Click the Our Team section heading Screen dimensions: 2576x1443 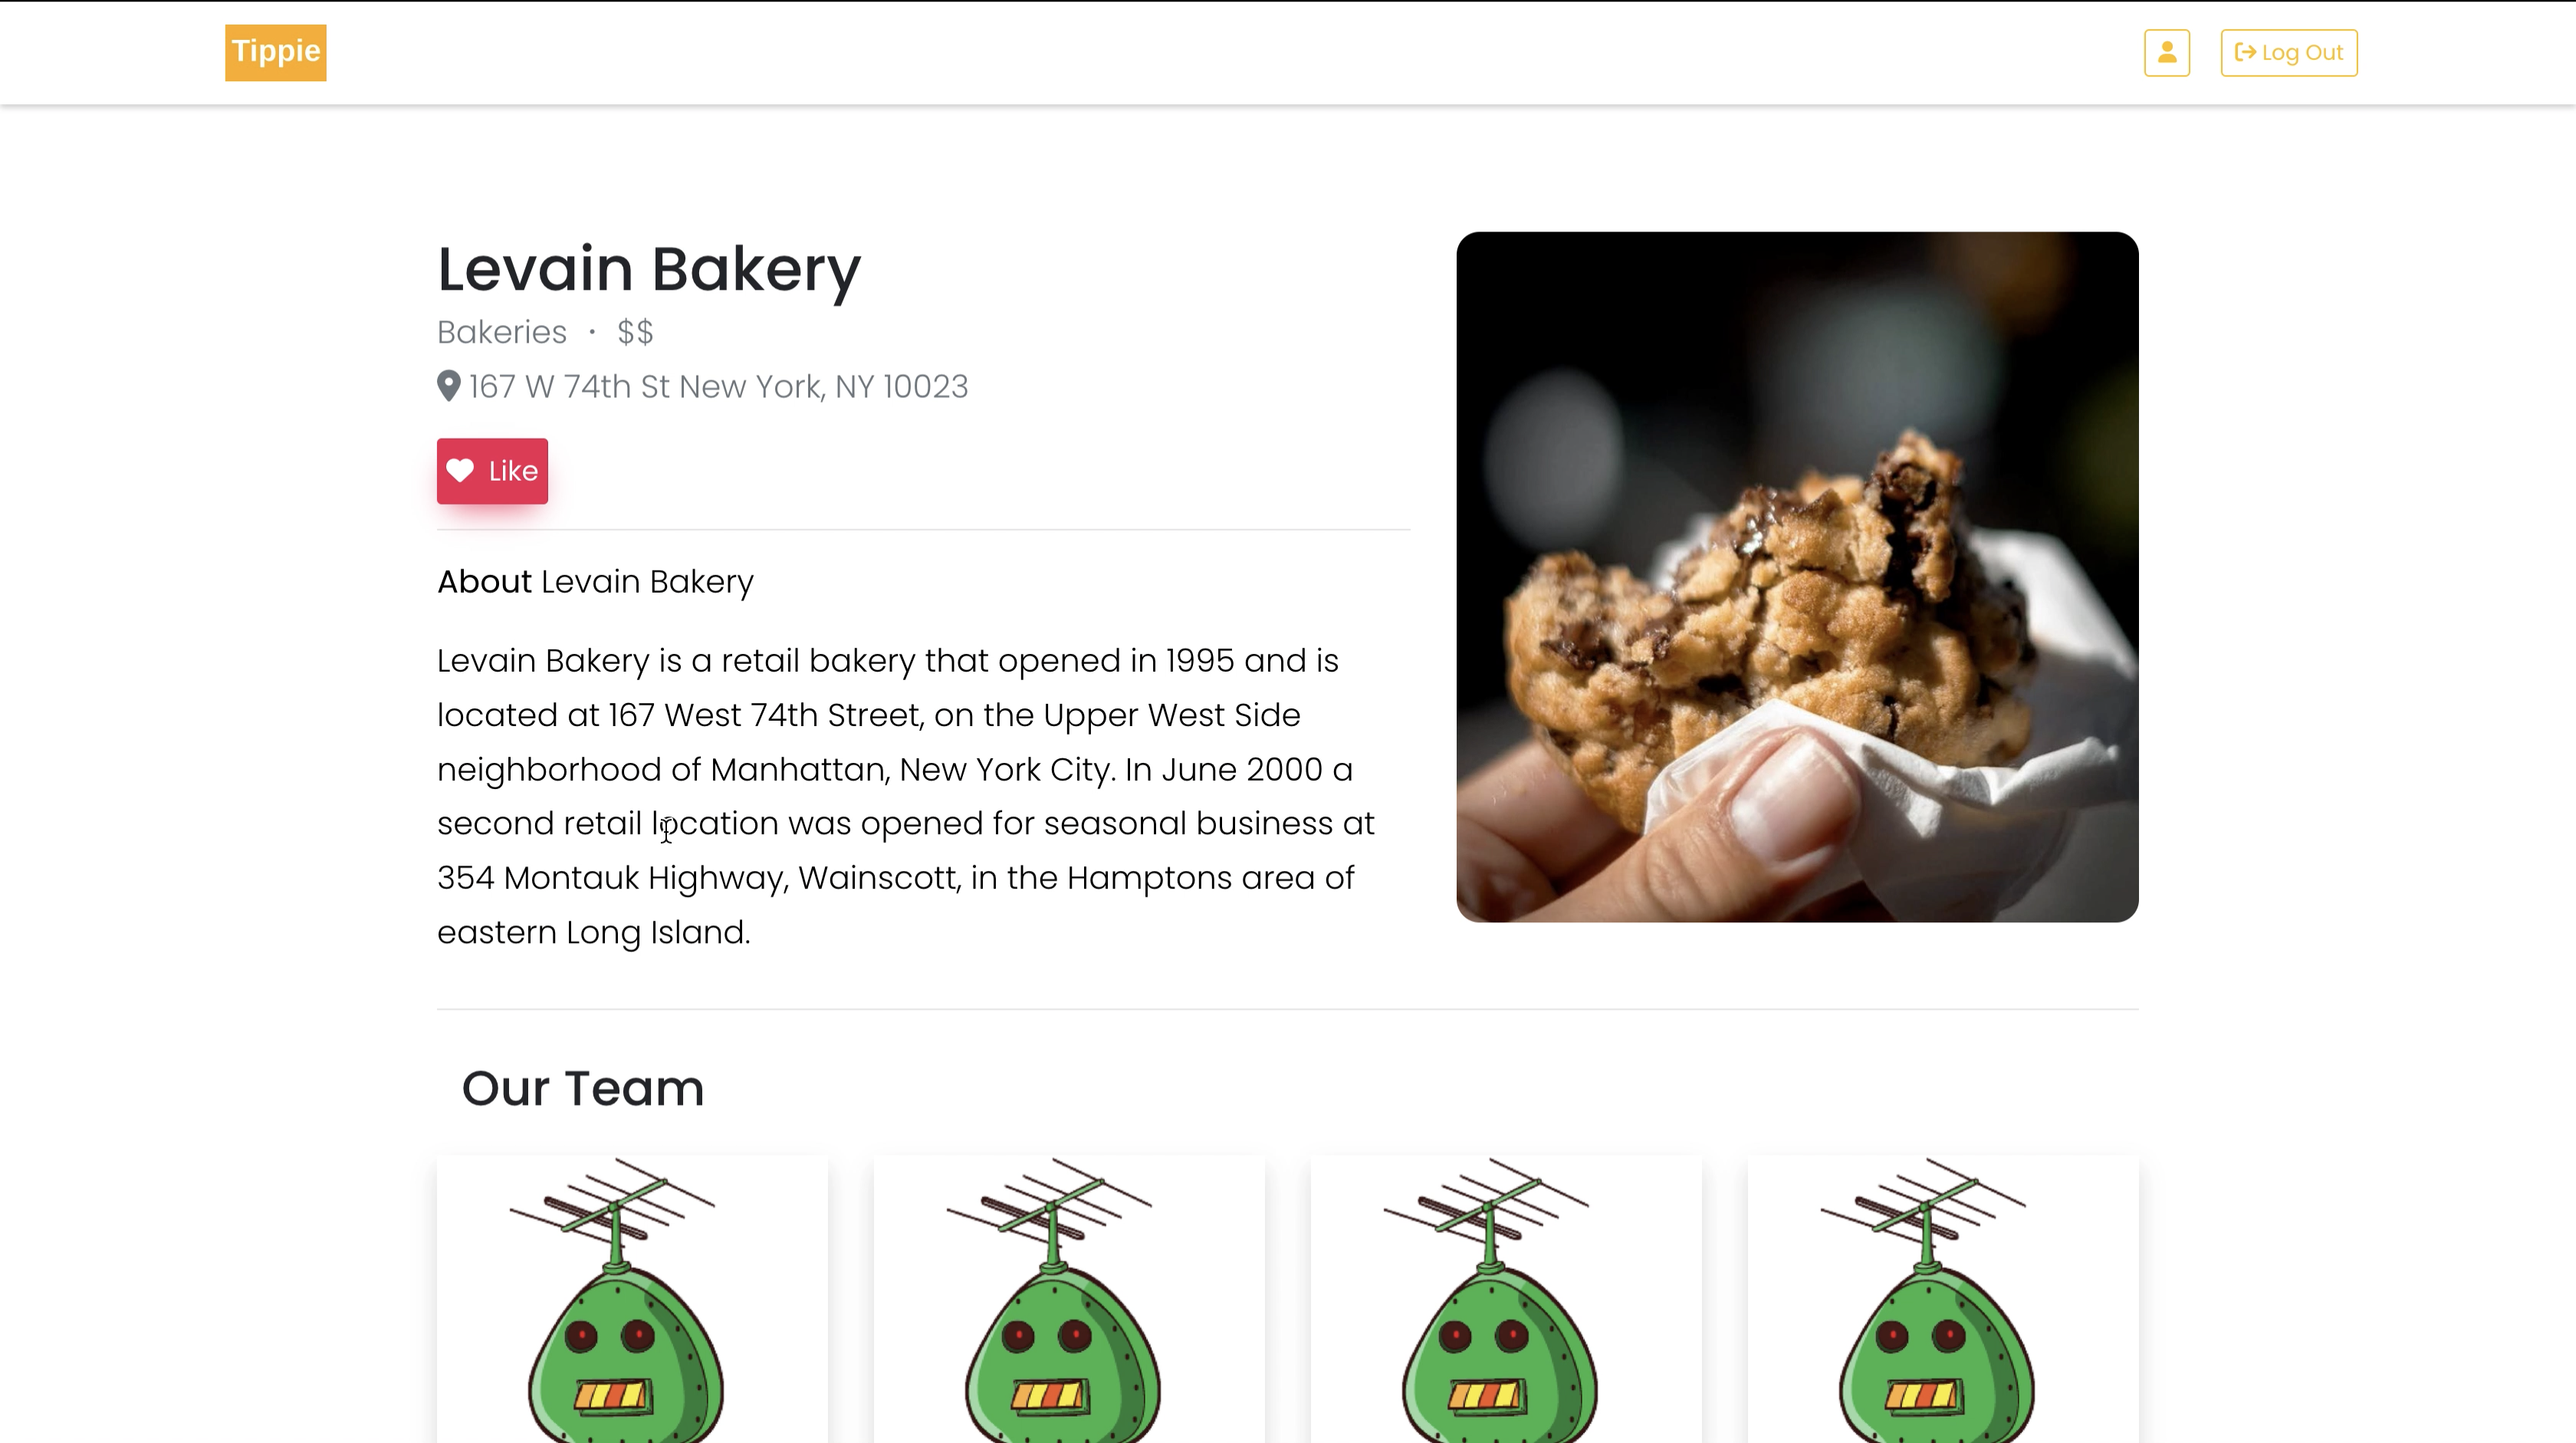point(583,1088)
